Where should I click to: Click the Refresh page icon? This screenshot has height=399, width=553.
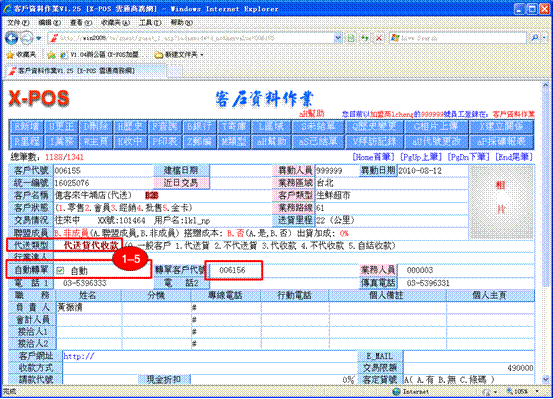364,38
